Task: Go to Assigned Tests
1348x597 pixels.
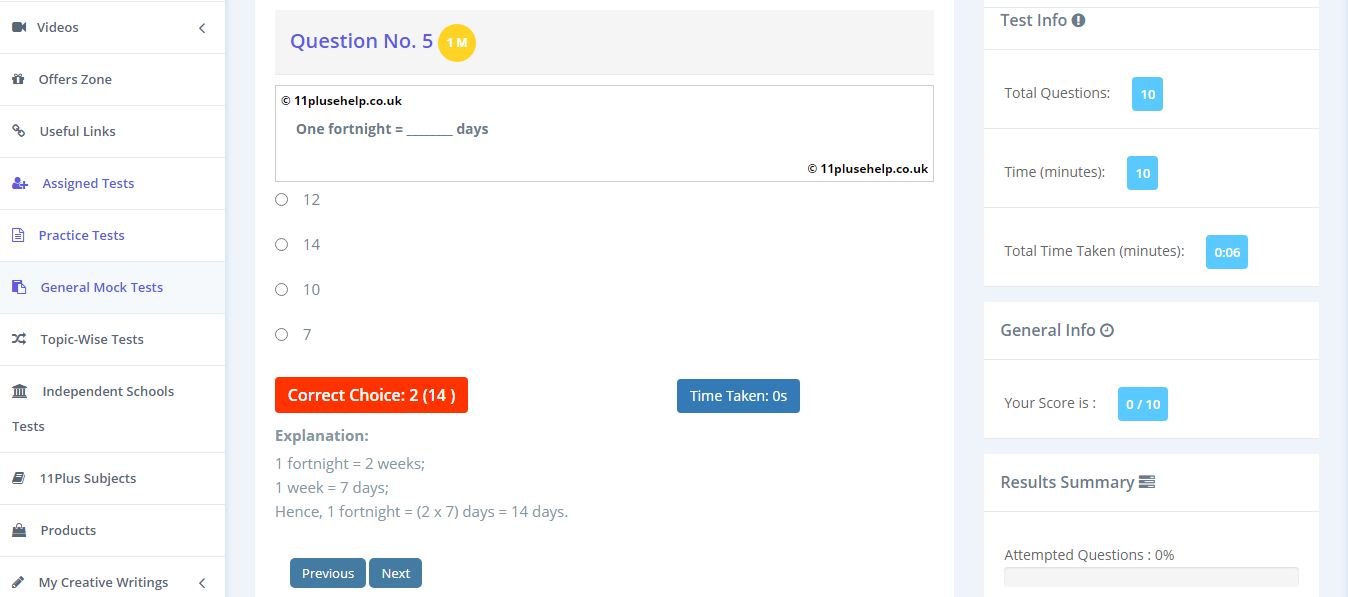Action: click(112, 183)
